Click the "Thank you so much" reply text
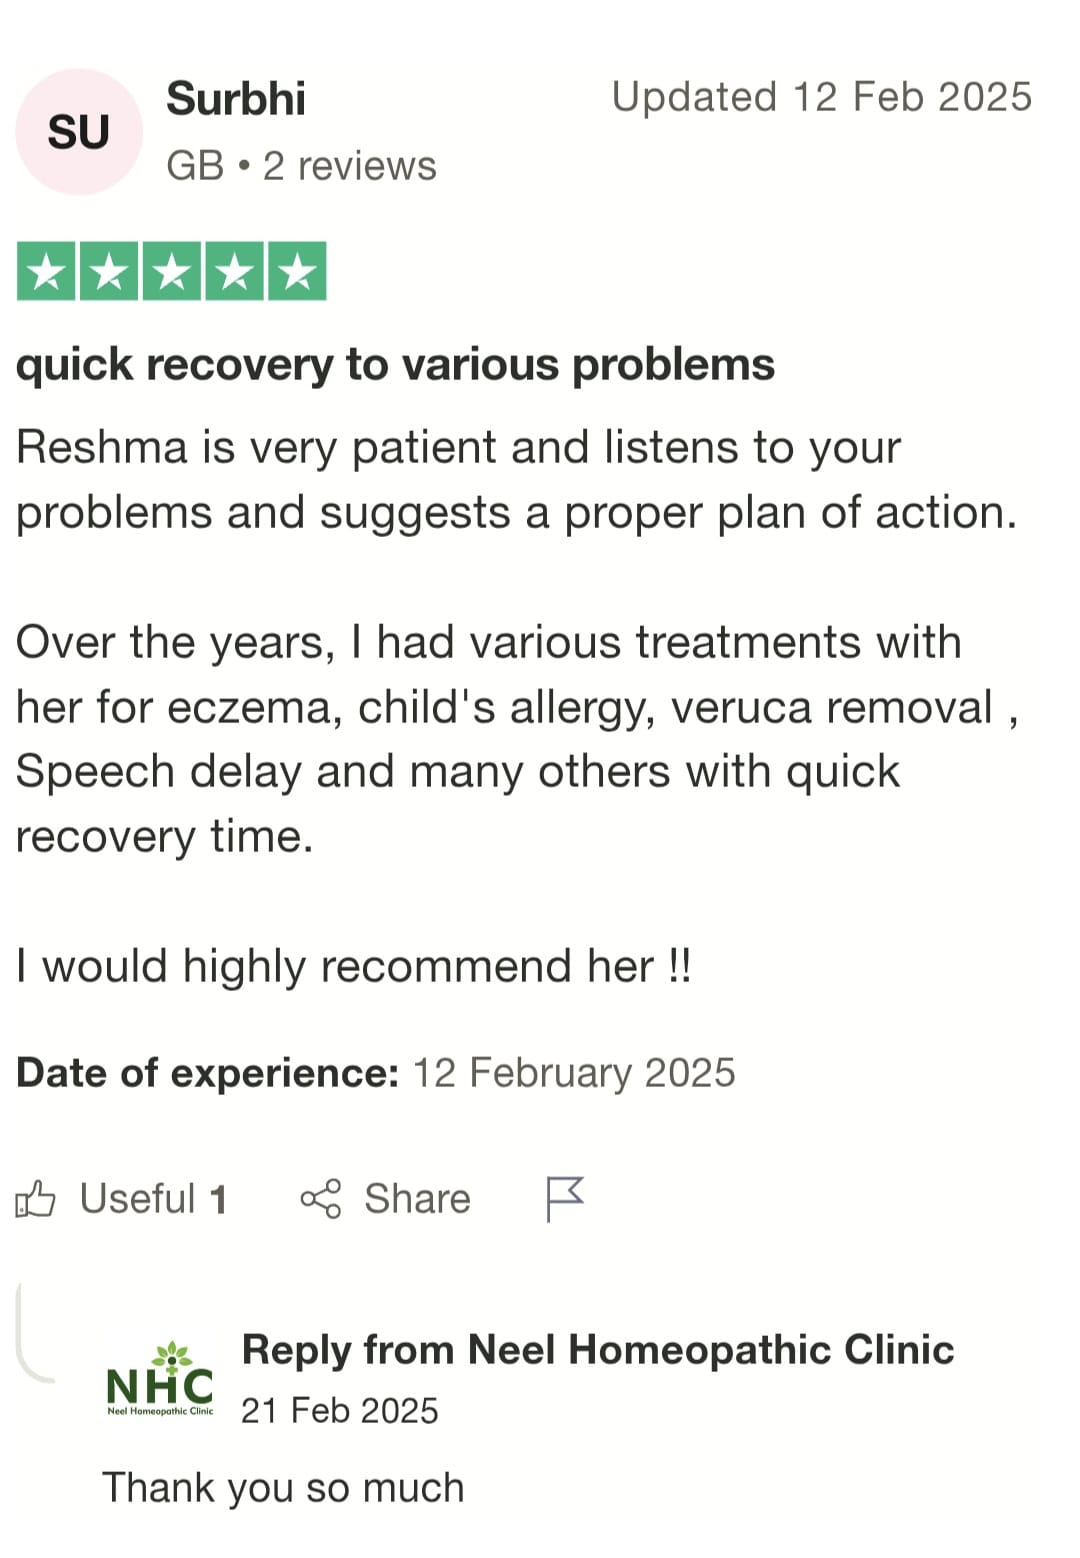1080x1558 pixels. 283,1487
